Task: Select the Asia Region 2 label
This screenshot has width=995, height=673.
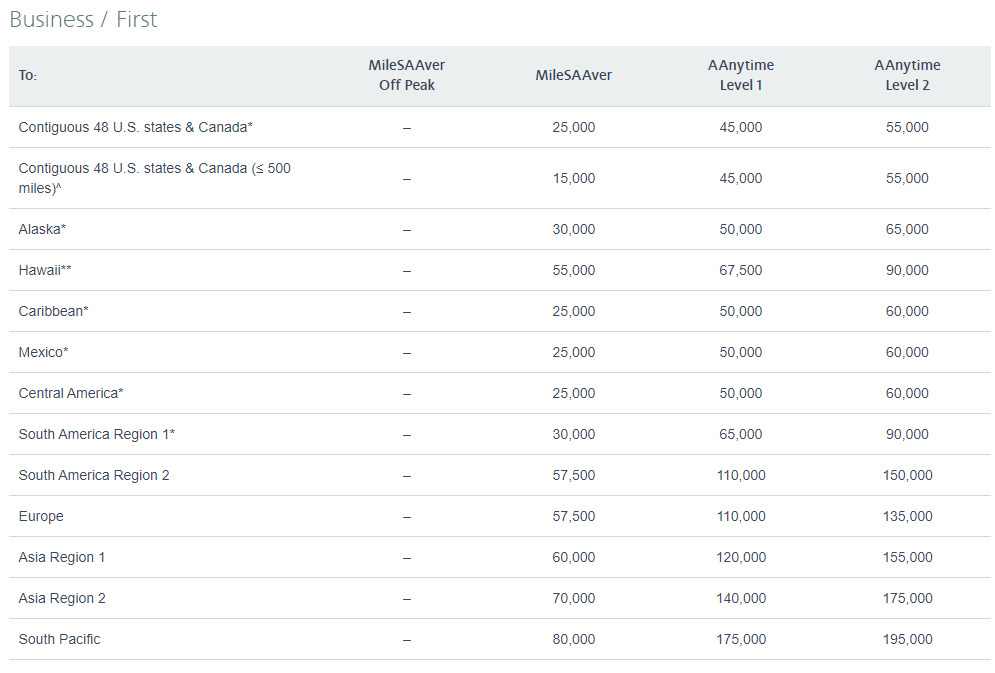Action: pos(62,598)
